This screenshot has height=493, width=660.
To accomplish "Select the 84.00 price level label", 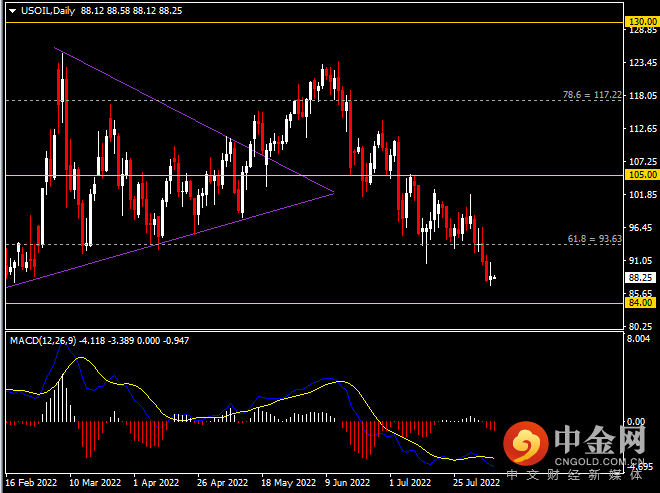I will coord(640,303).
